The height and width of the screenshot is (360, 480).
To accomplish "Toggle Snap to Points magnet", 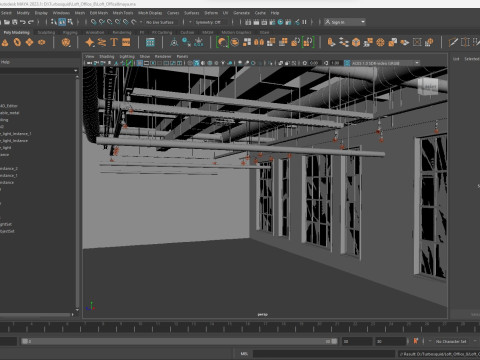I will (x=110, y=22).
